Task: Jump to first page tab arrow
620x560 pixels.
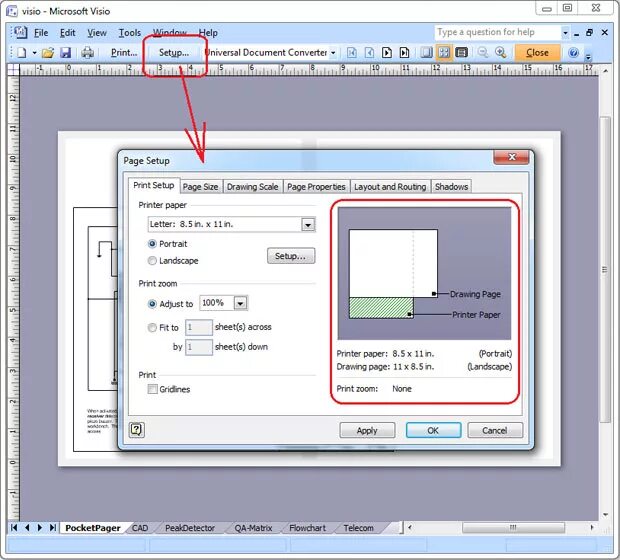Action: click(x=14, y=528)
